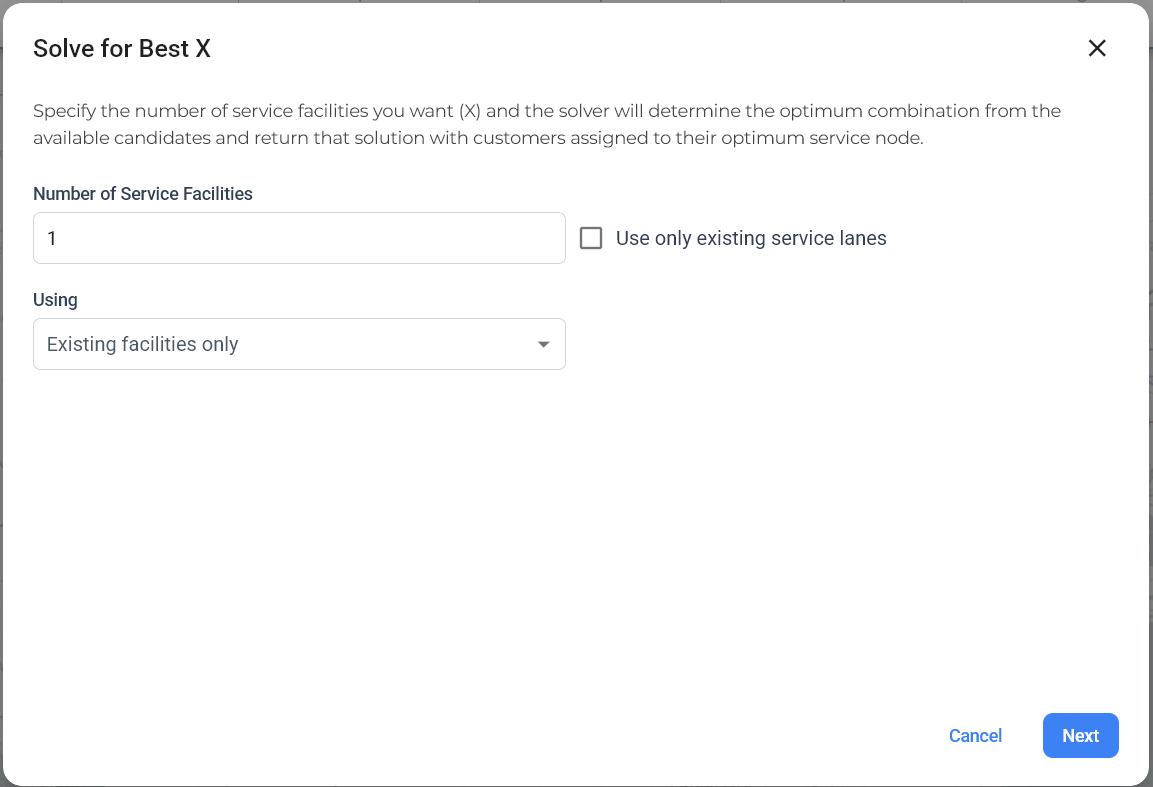Screen dimensions: 1153x787
Task: Click the 'Number of Service Facilities' label
Action: click(143, 194)
